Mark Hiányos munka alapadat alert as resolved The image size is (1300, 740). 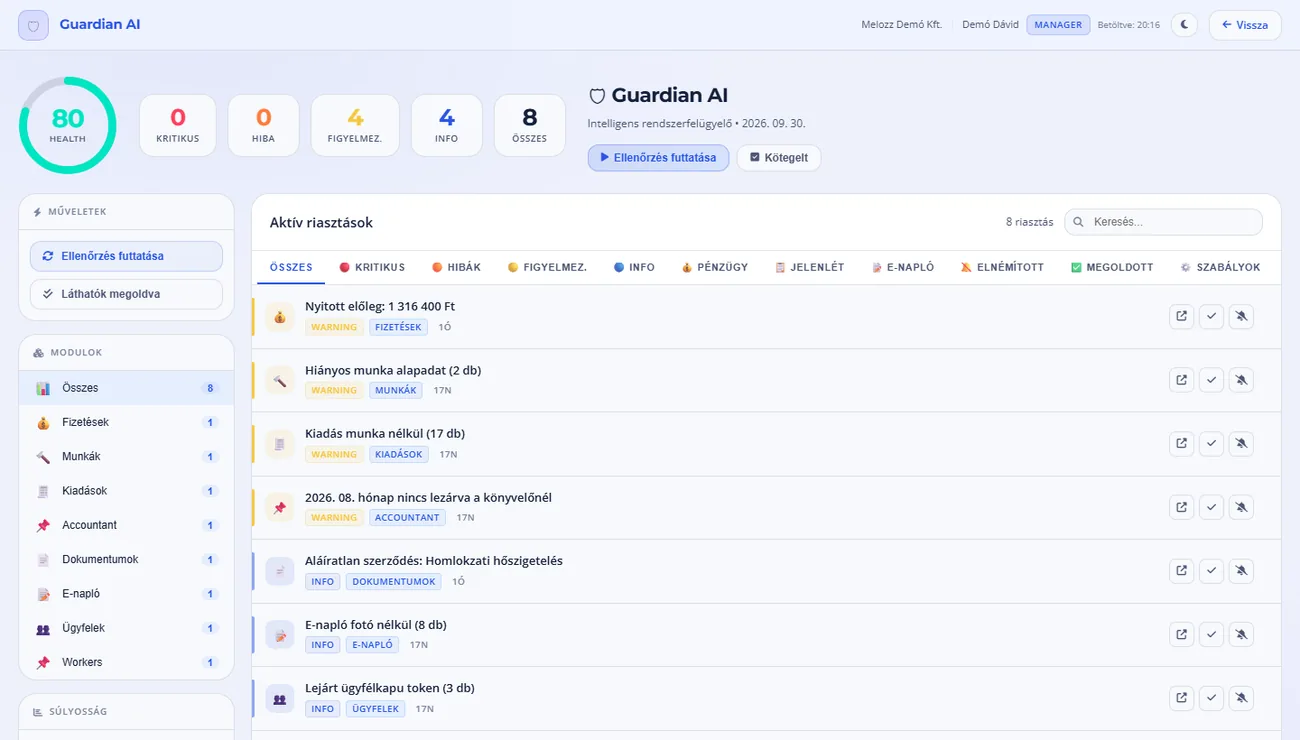pos(1211,380)
